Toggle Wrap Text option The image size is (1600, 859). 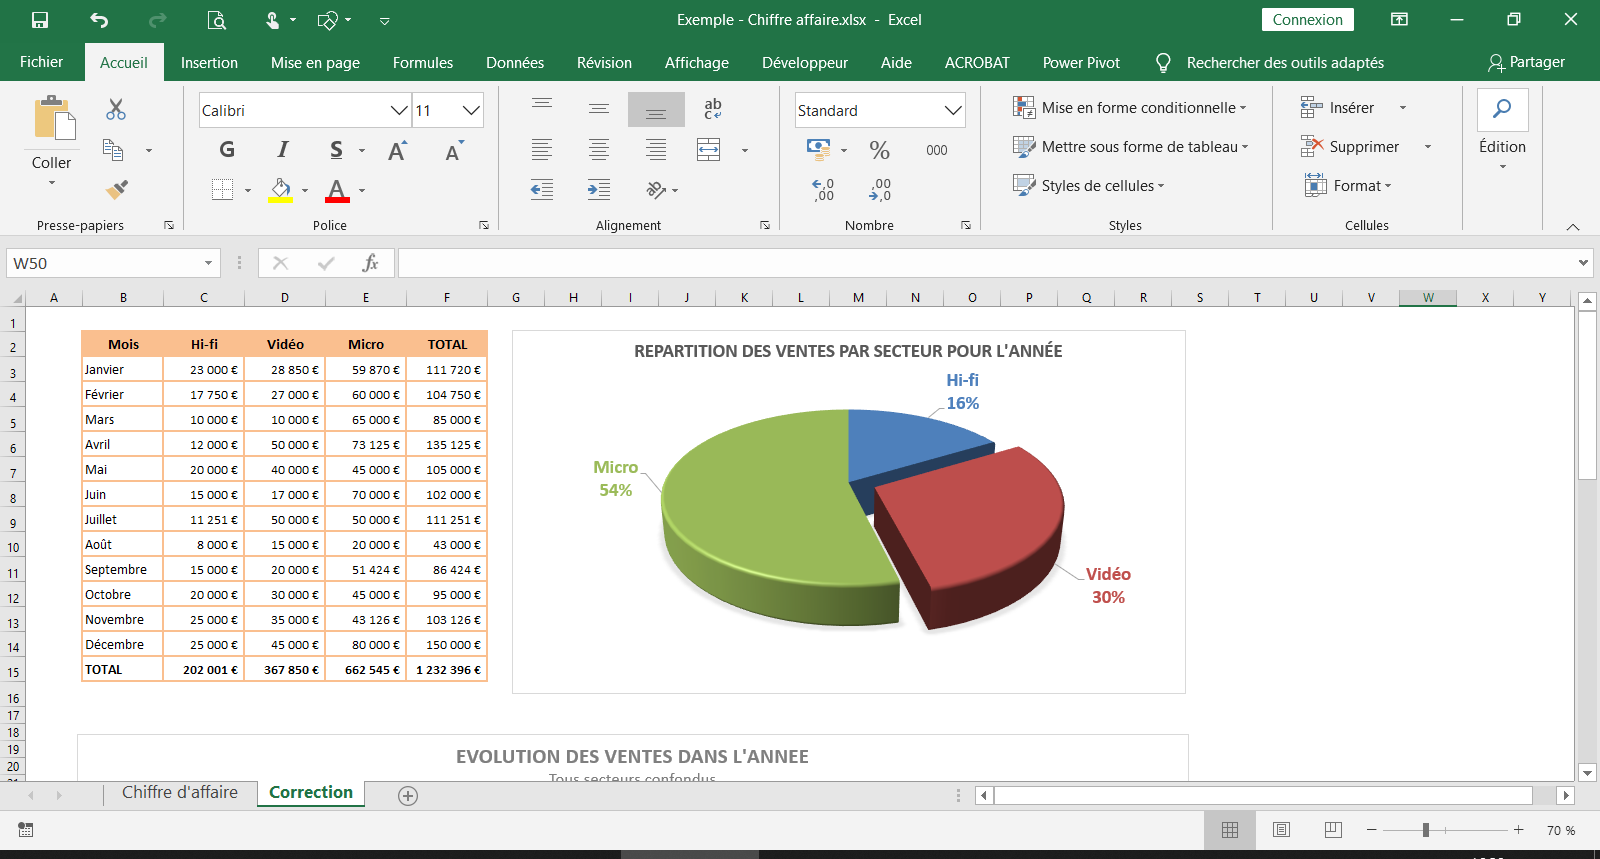tap(712, 109)
